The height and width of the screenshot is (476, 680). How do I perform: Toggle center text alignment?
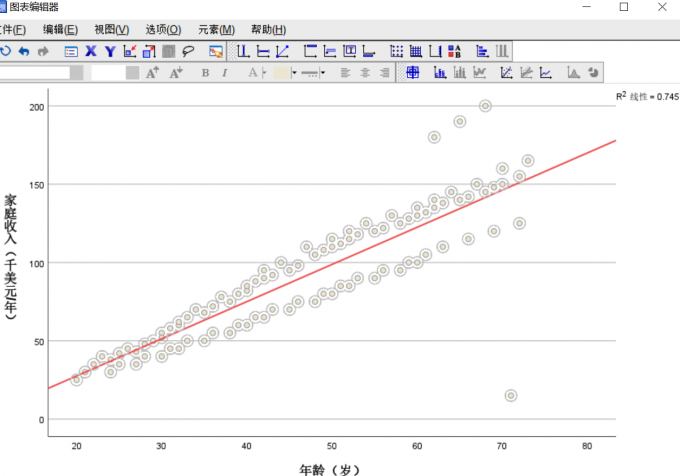pos(365,72)
